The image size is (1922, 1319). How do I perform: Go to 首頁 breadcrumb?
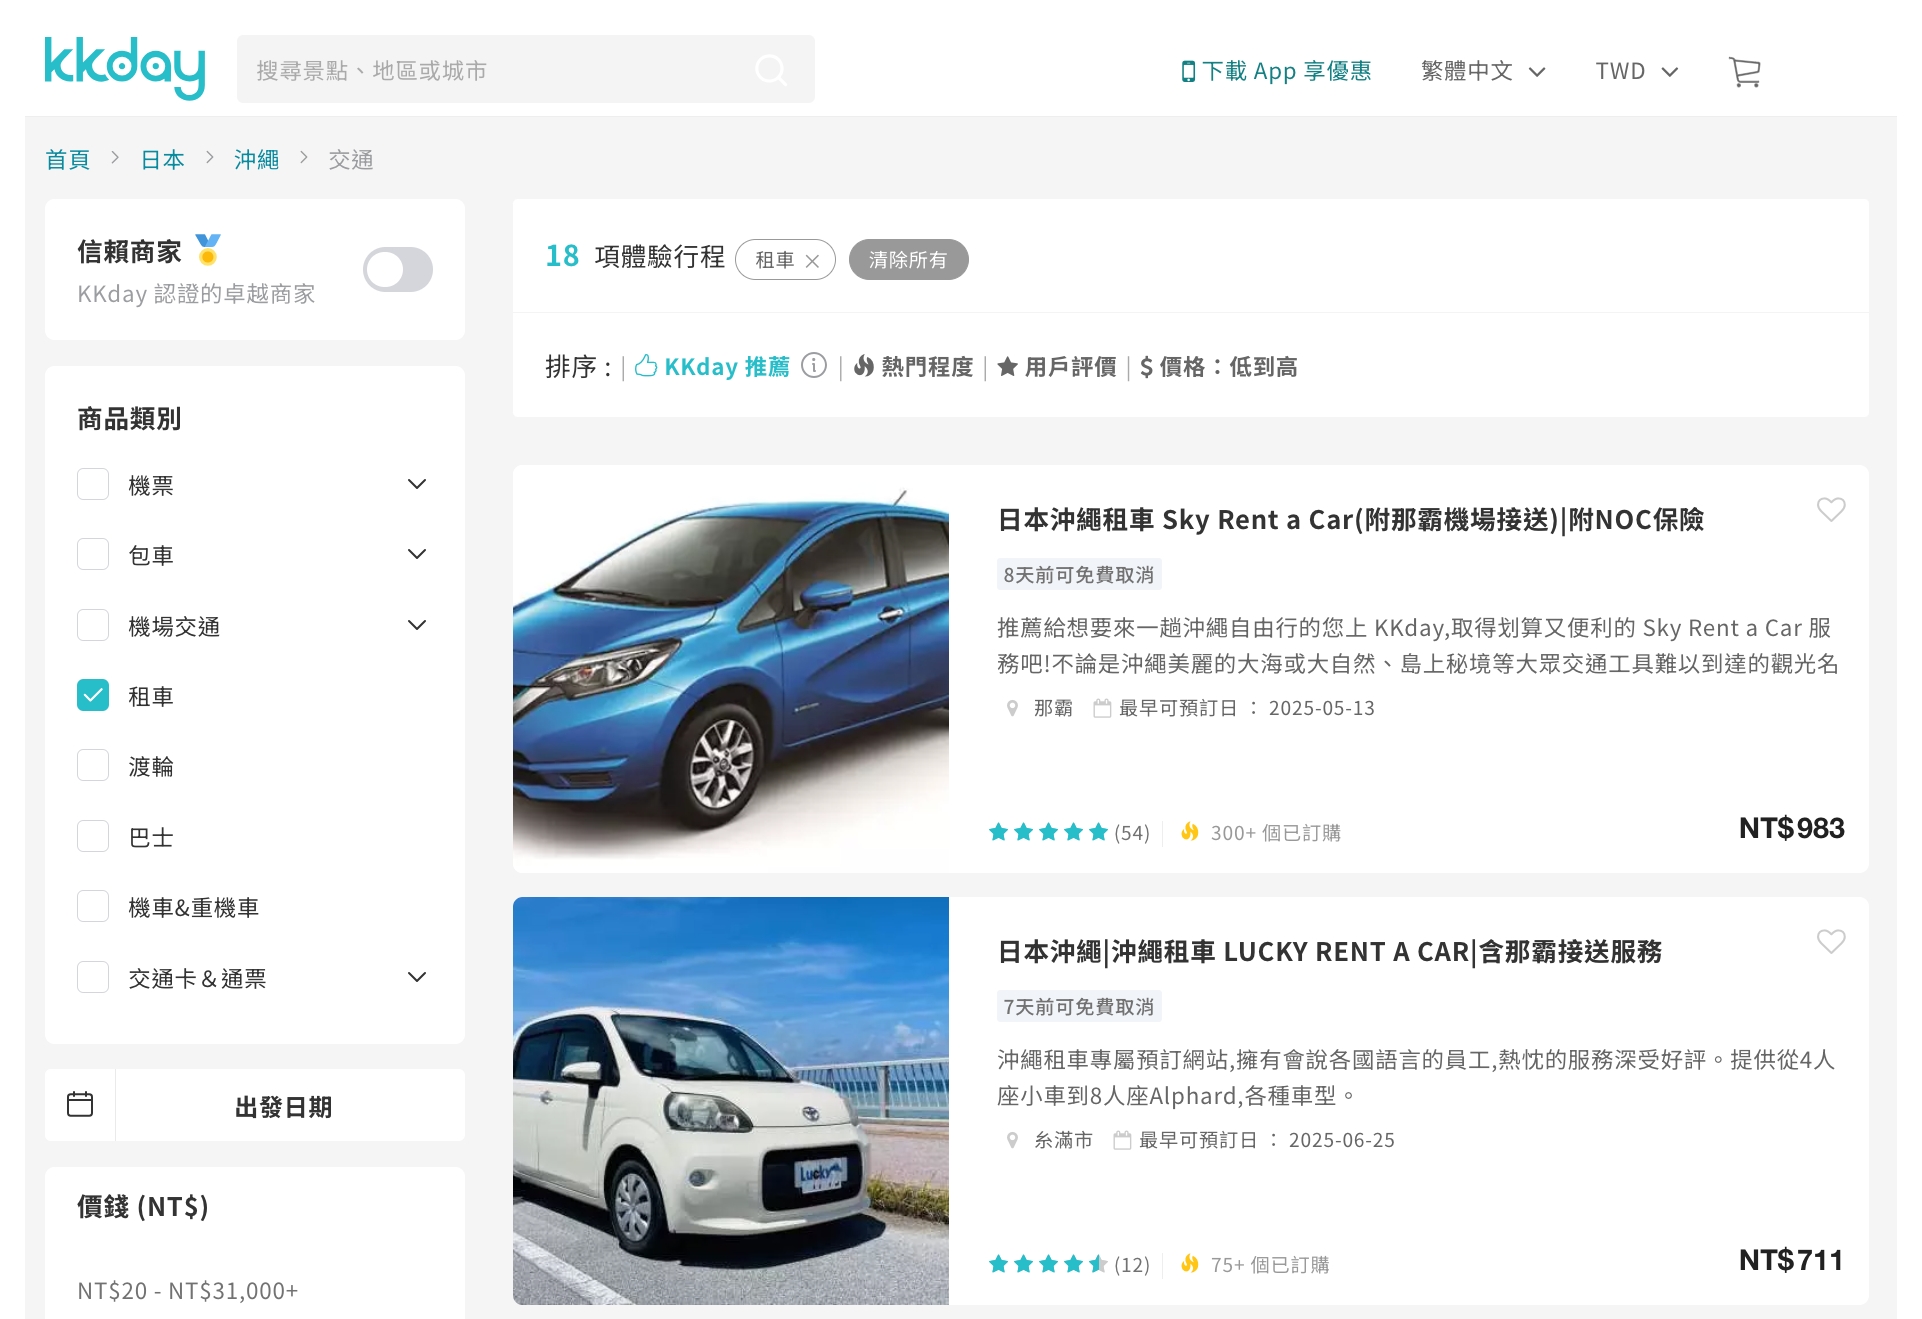coord(68,160)
